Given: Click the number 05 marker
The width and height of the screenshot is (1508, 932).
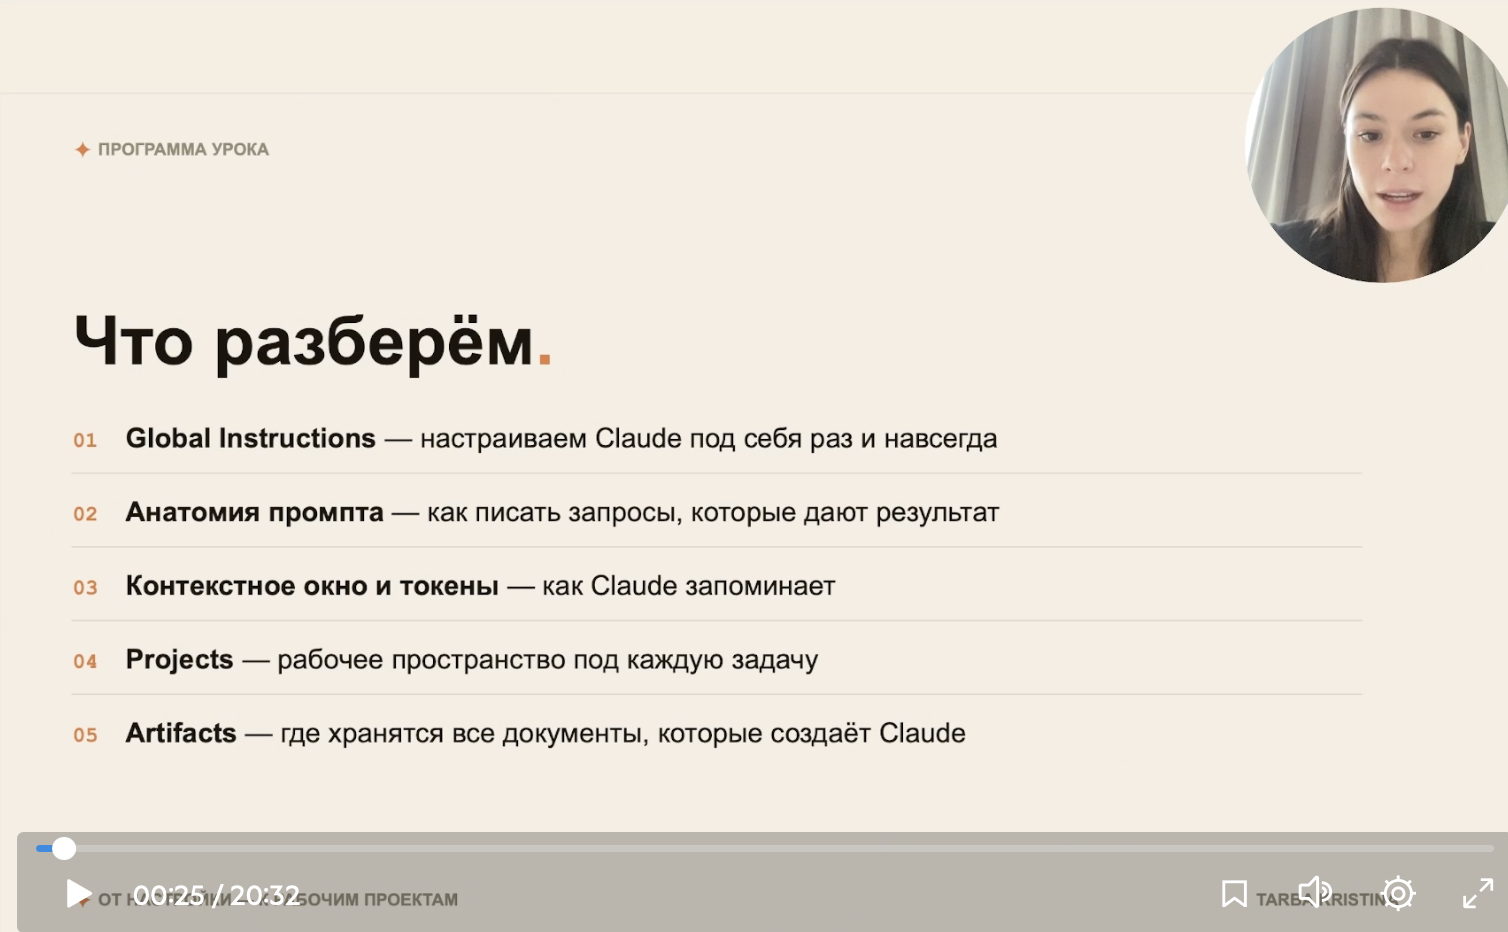Looking at the screenshot, I should click(85, 735).
